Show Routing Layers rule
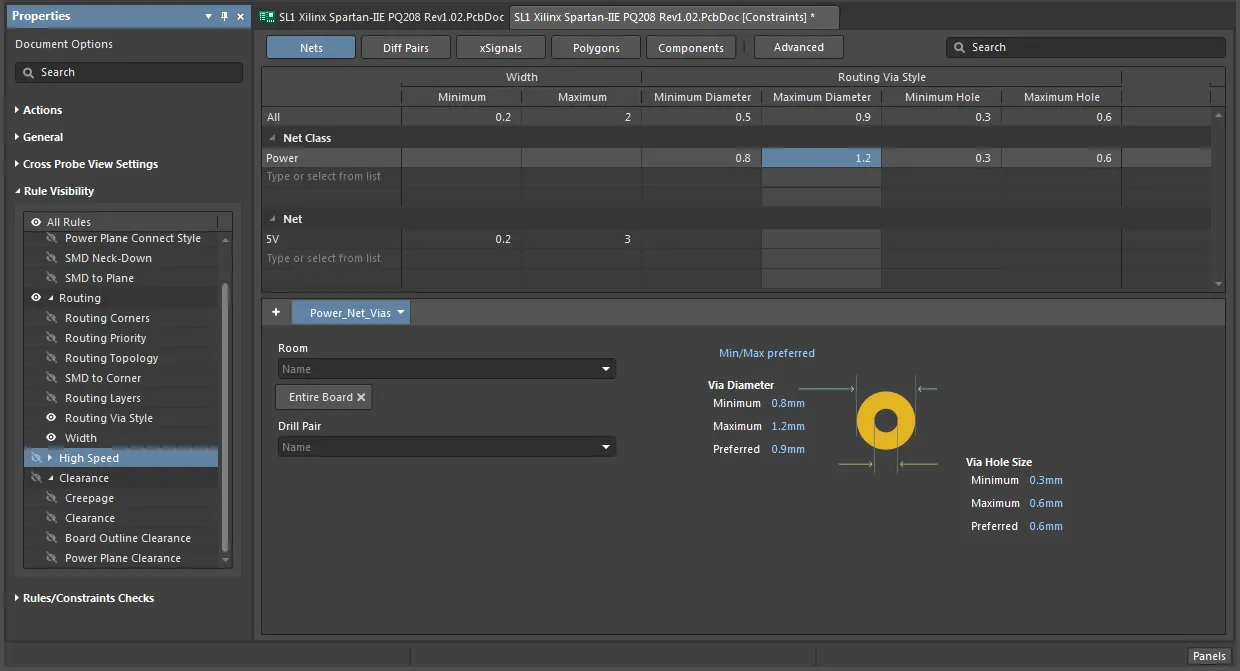 (52, 398)
